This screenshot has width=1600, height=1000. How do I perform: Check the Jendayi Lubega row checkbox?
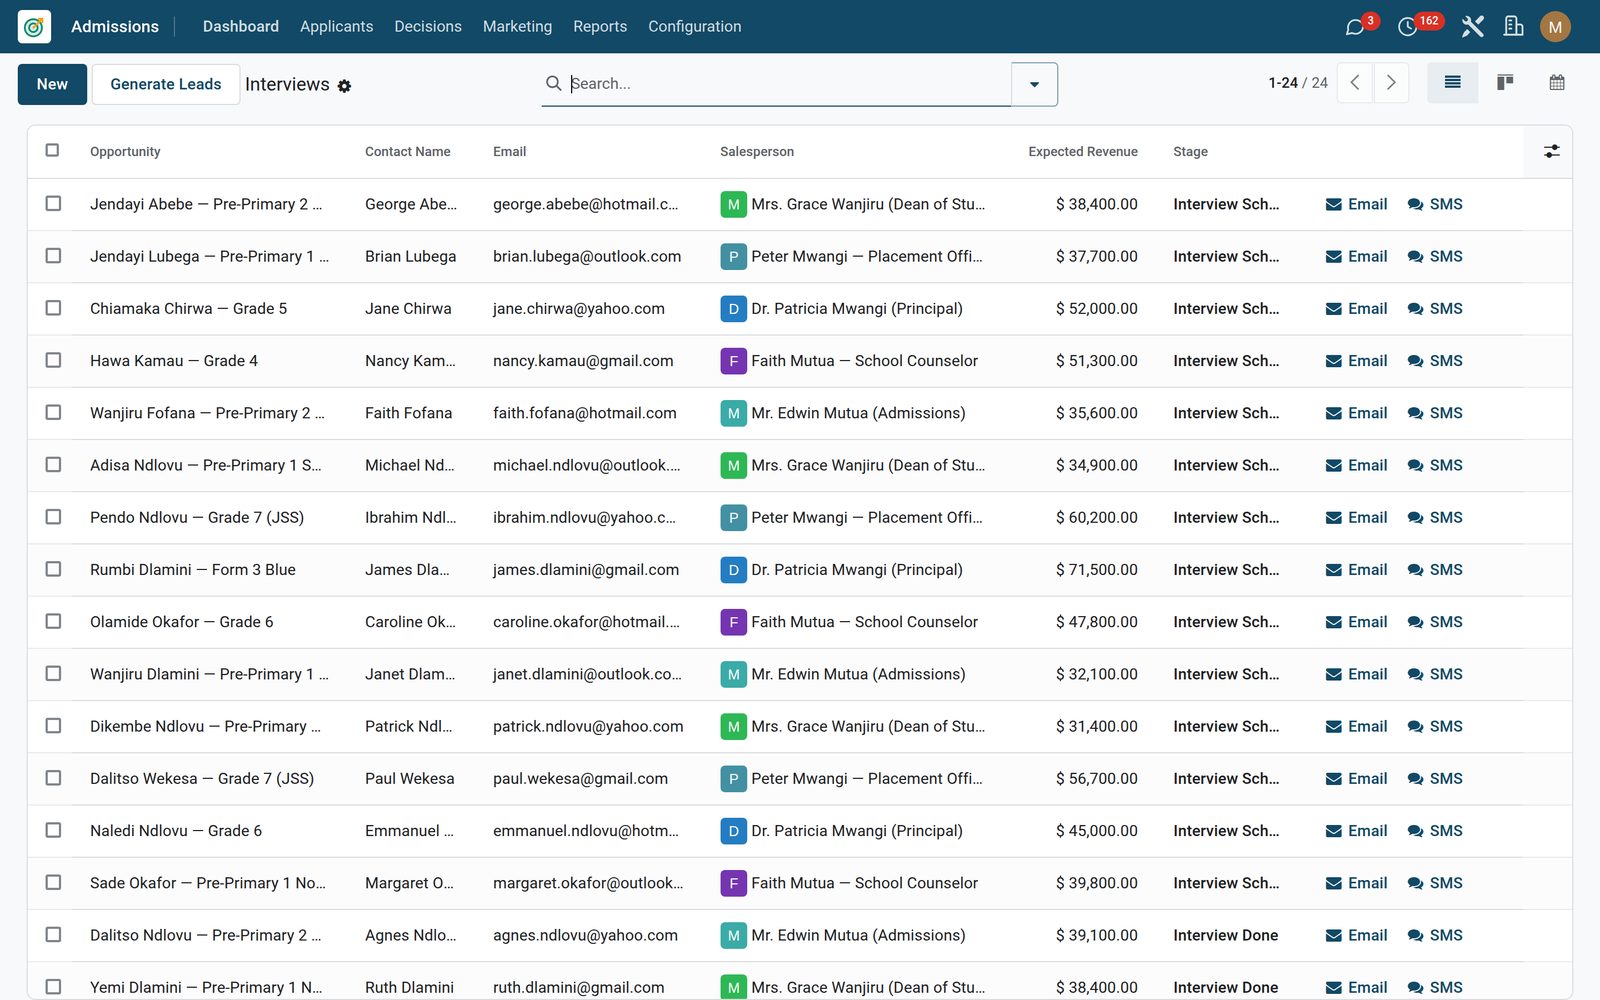pyautogui.click(x=53, y=256)
